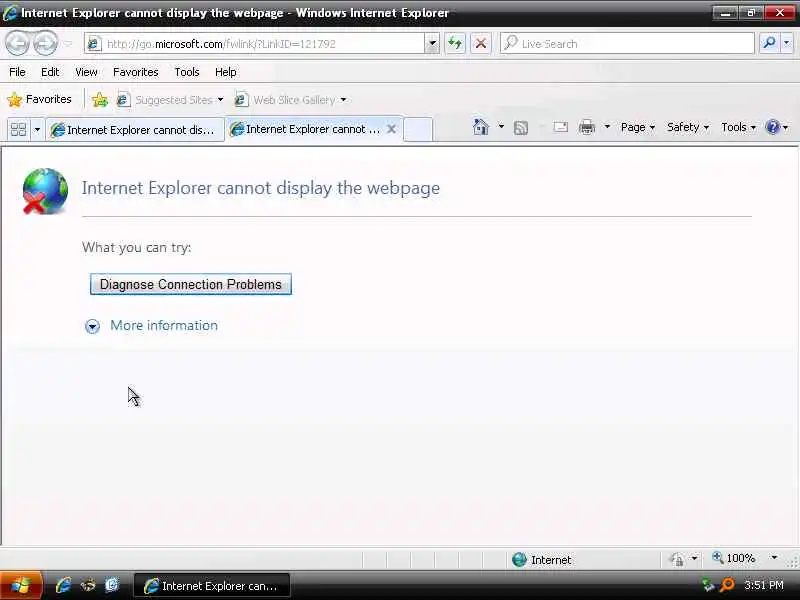Click the Help question mark icon

[772, 127]
